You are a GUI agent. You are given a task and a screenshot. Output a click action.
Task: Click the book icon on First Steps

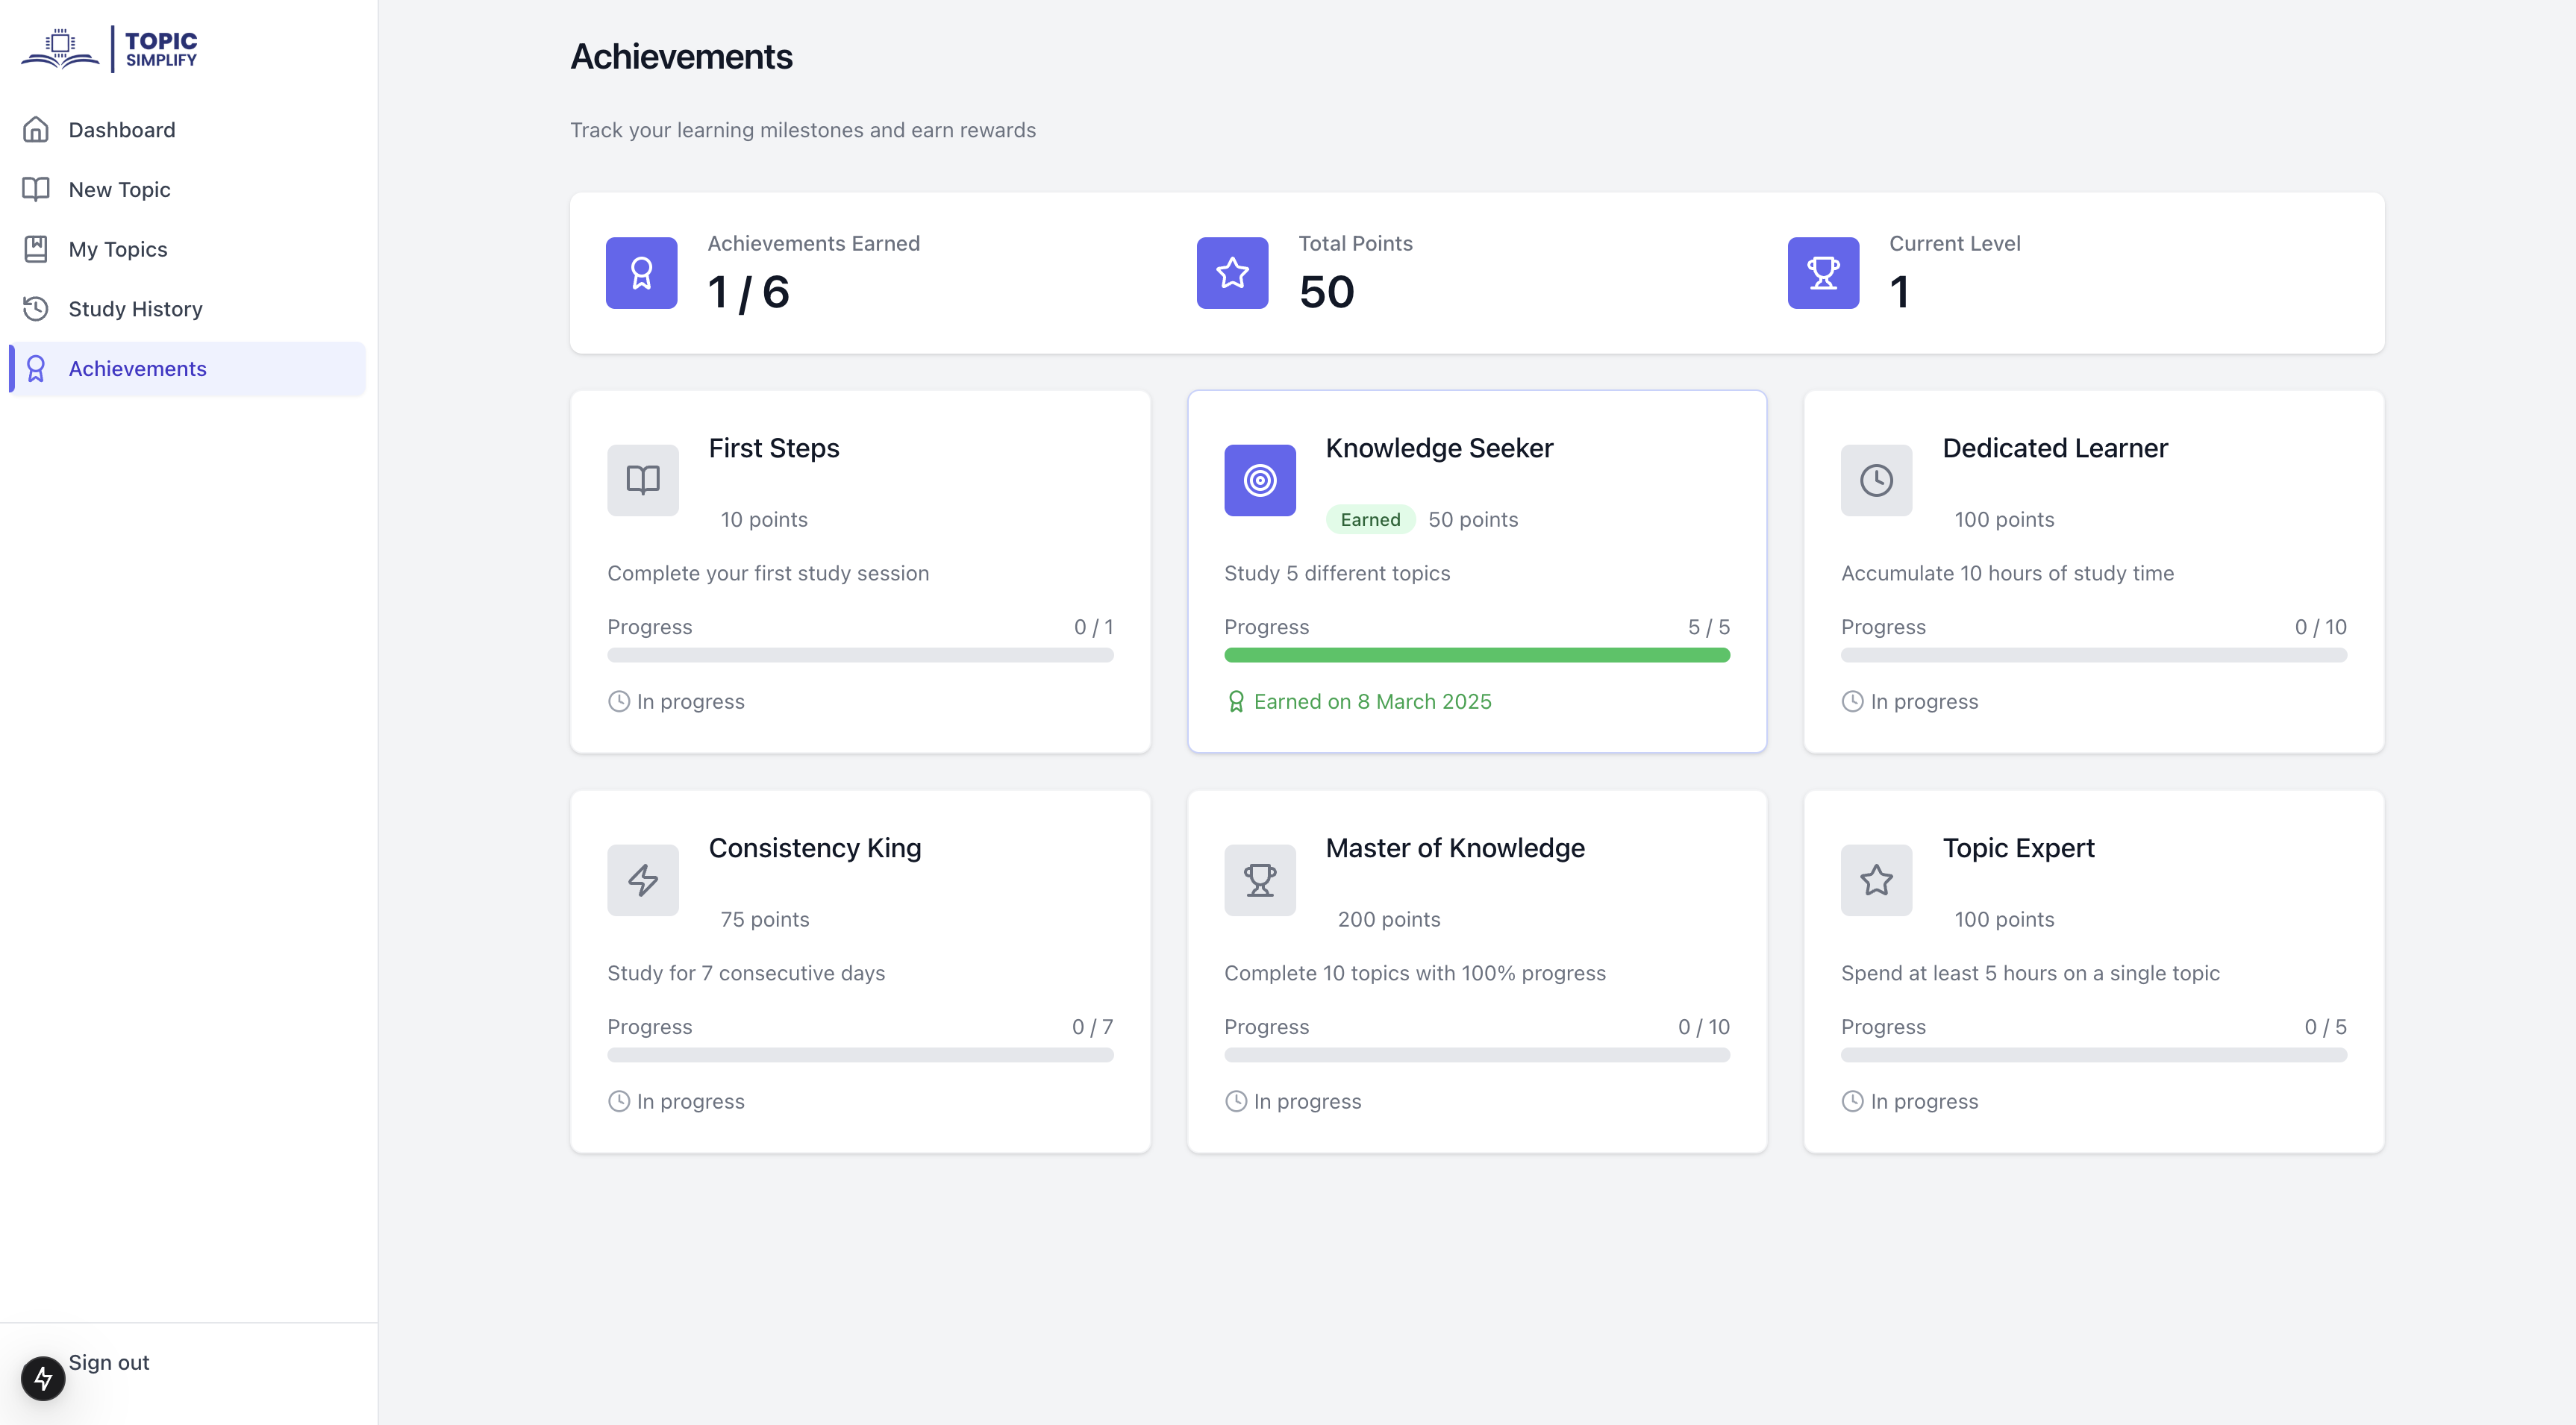click(642, 480)
